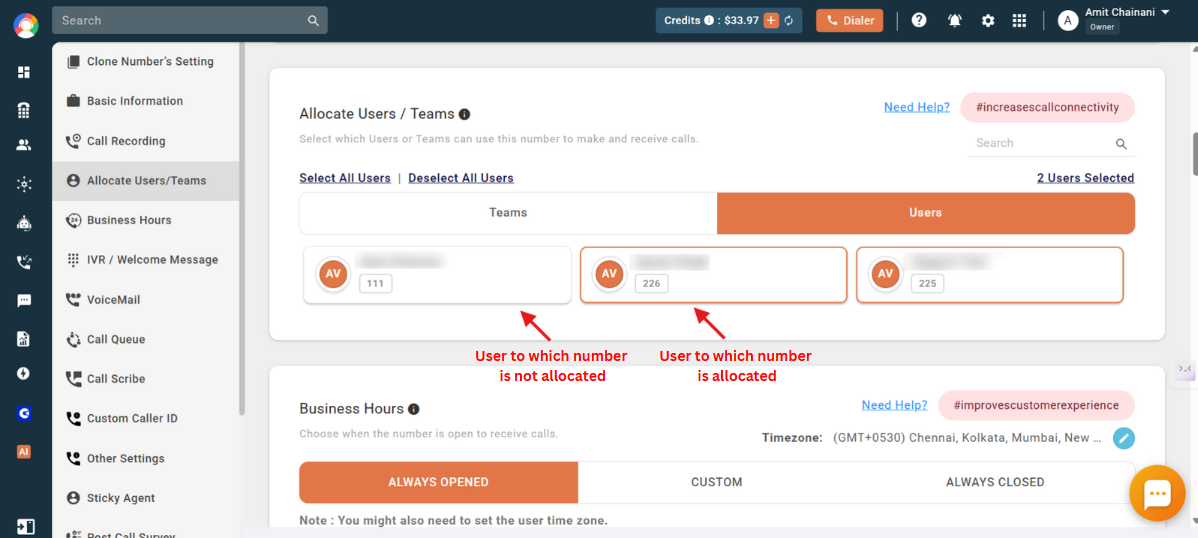Expand the Amit Chainani account dropdown arrow

pos(1165,12)
